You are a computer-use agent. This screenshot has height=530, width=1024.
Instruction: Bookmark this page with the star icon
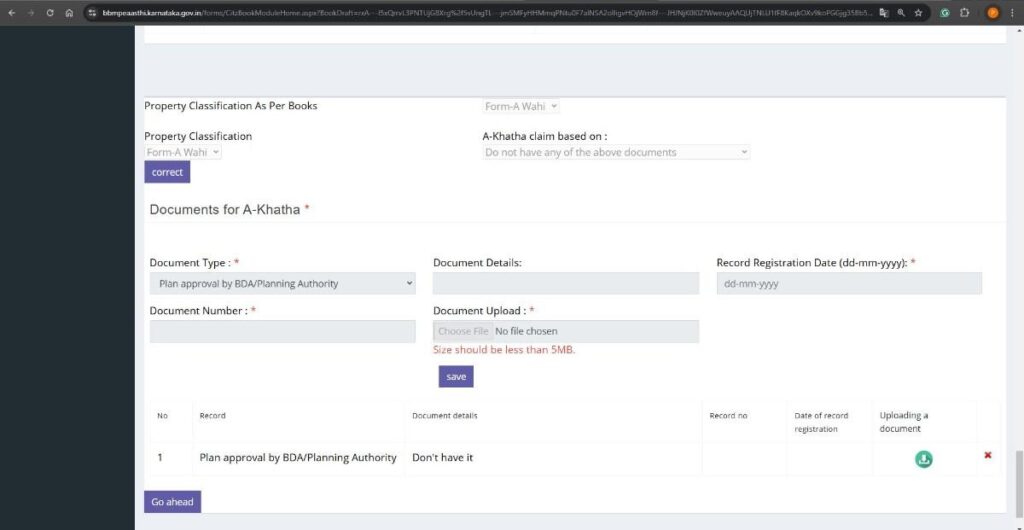pyautogui.click(x=918, y=13)
